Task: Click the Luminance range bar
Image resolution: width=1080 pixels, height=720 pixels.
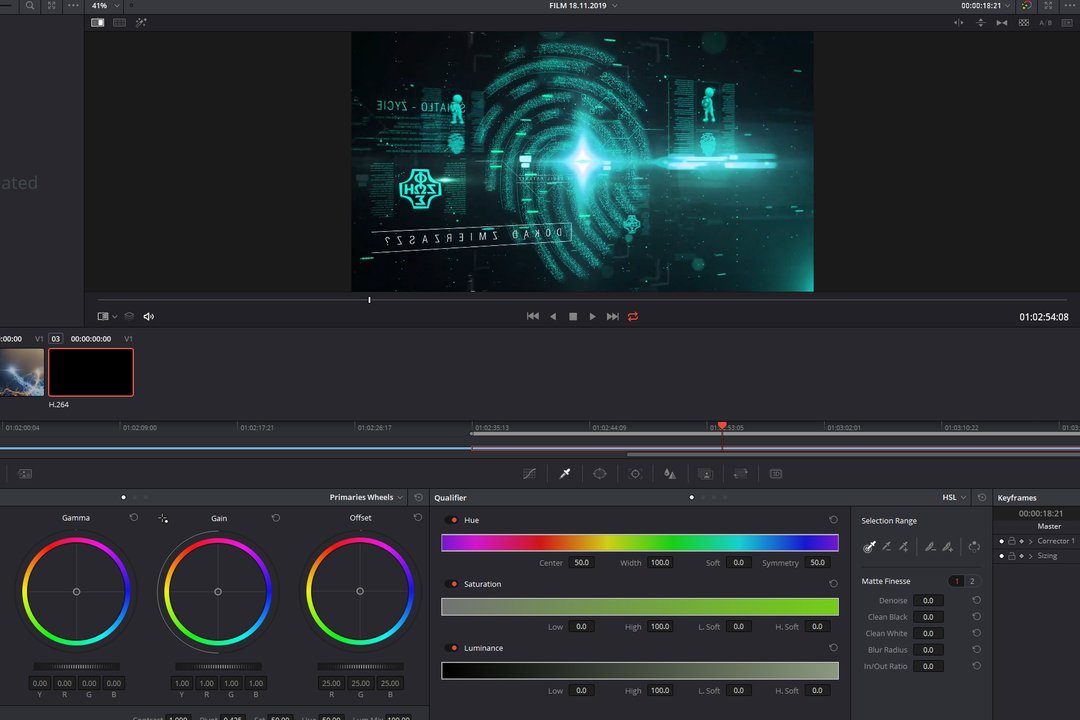Action: tap(640, 670)
